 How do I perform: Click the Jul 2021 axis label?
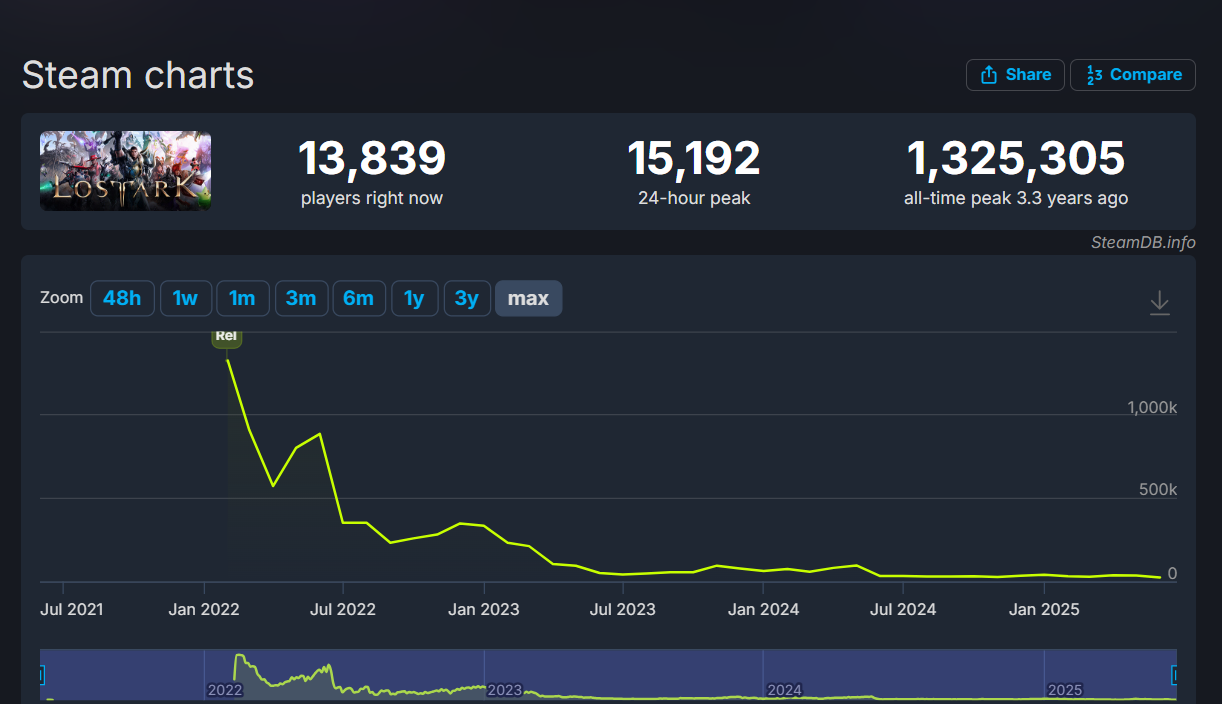point(71,609)
